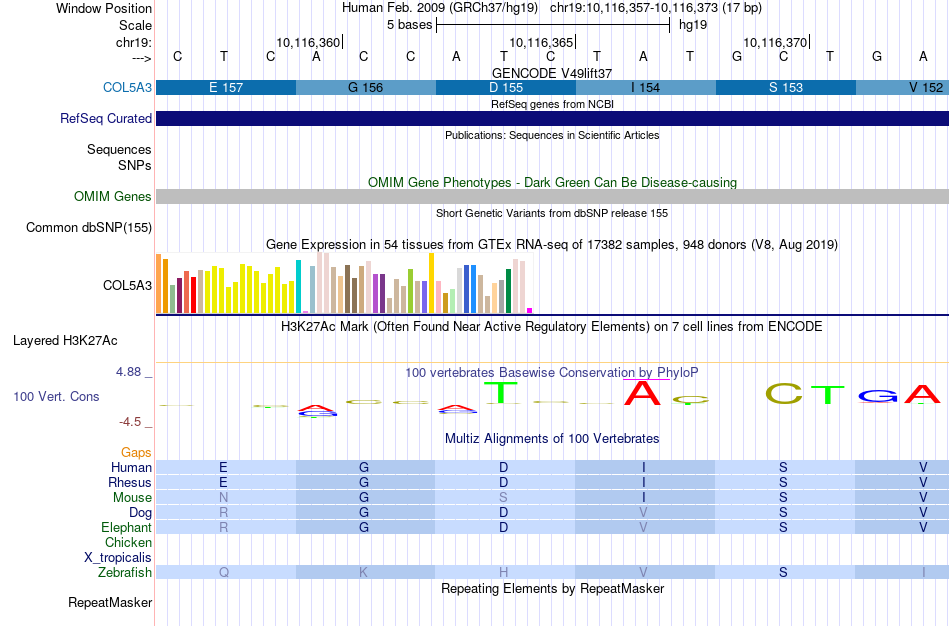The image size is (950, 626).
Task: Click the 10,116,370 position marker
Action: click(775, 42)
